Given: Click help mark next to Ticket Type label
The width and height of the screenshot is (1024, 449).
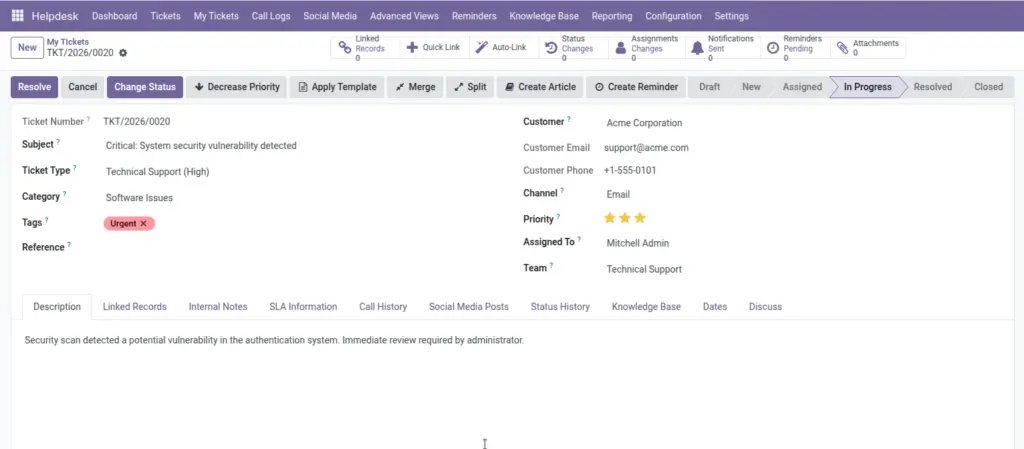Looking at the screenshot, I should coord(74,168).
